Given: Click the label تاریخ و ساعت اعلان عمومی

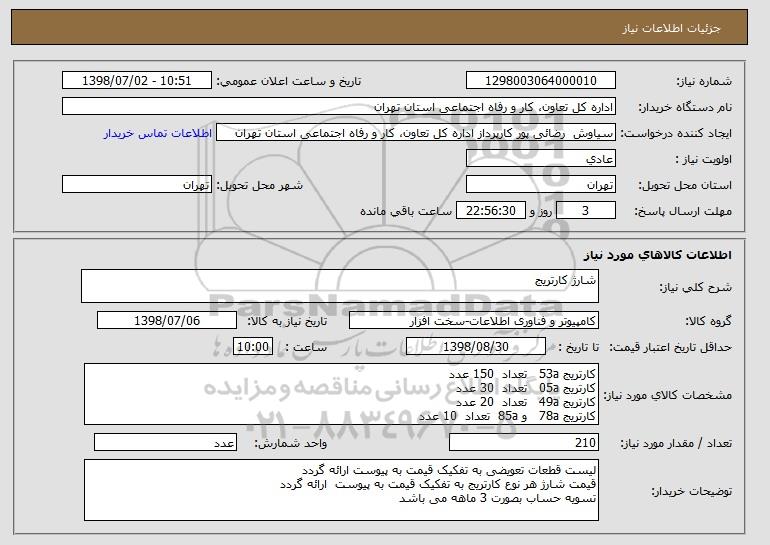Looking at the screenshot, I should click(x=289, y=81).
